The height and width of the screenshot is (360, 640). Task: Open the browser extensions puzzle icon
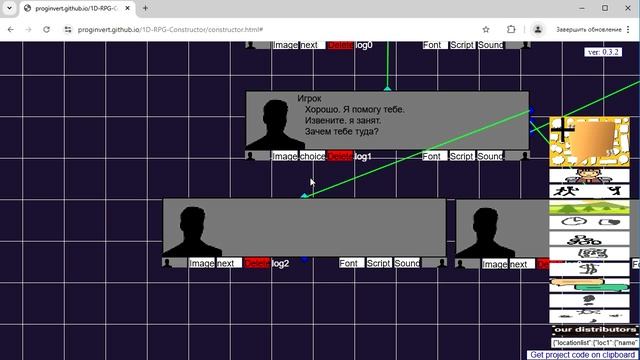pos(511,29)
